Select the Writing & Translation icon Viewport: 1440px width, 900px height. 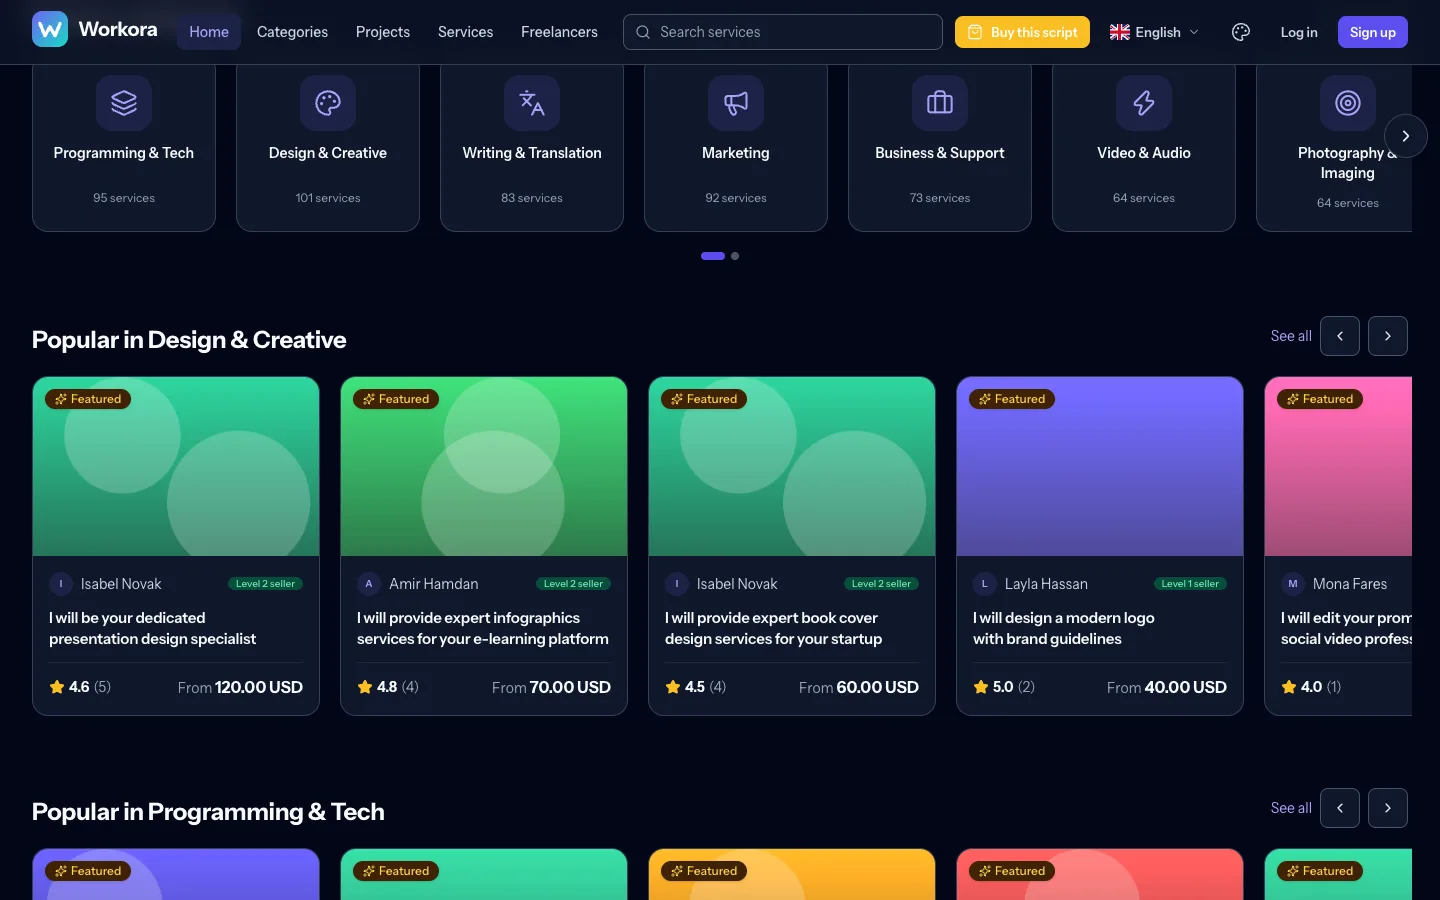point(532,103)
